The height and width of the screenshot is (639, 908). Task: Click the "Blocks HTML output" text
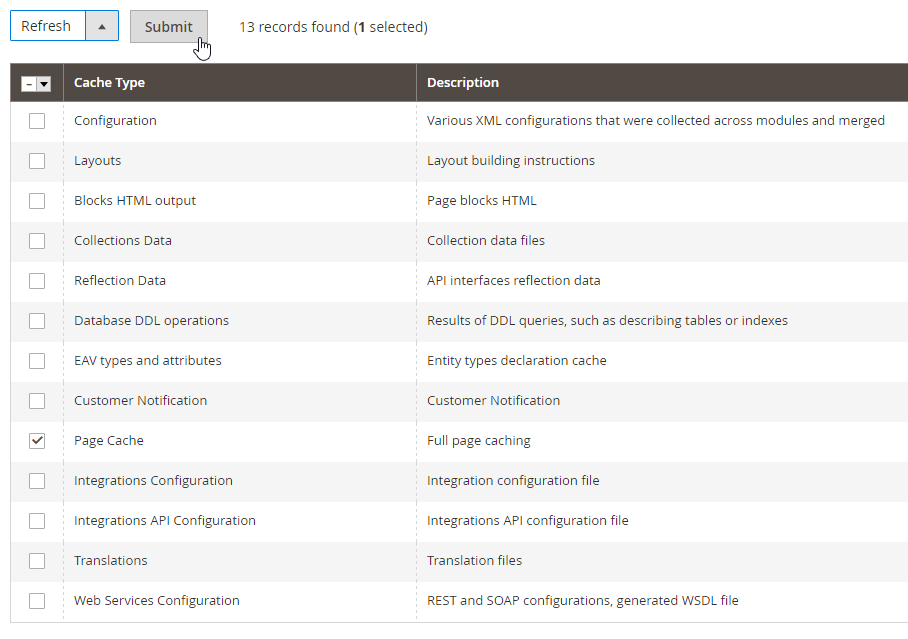click(135, 200)
